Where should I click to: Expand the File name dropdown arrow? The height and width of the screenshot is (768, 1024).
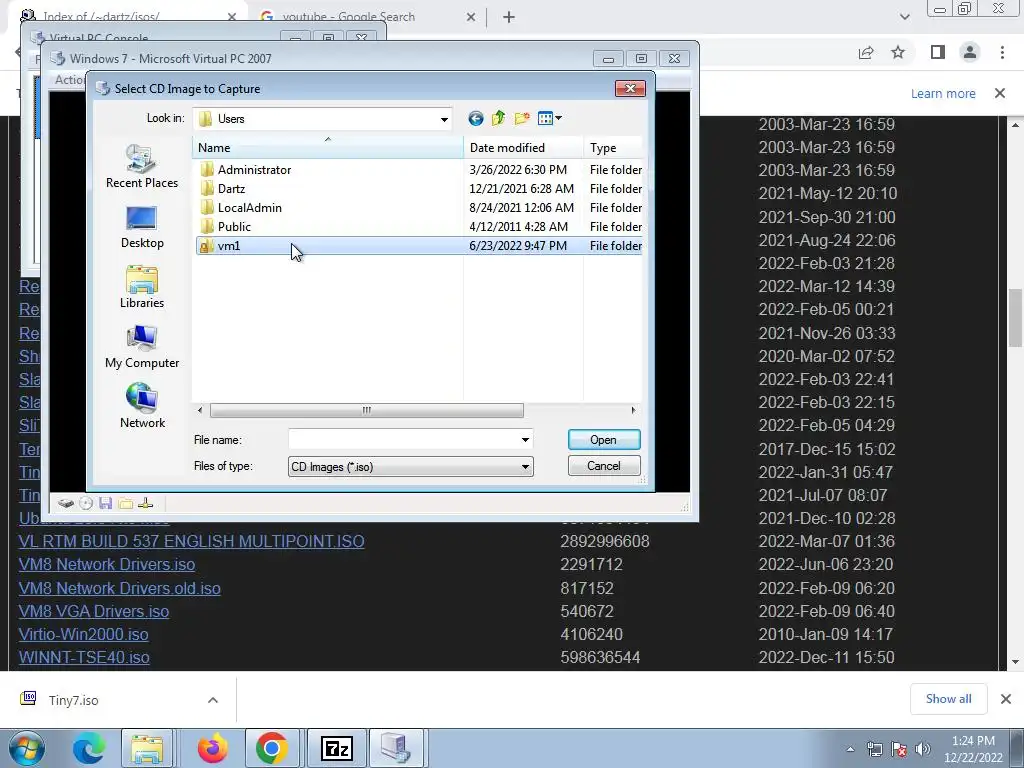(525, 440)
